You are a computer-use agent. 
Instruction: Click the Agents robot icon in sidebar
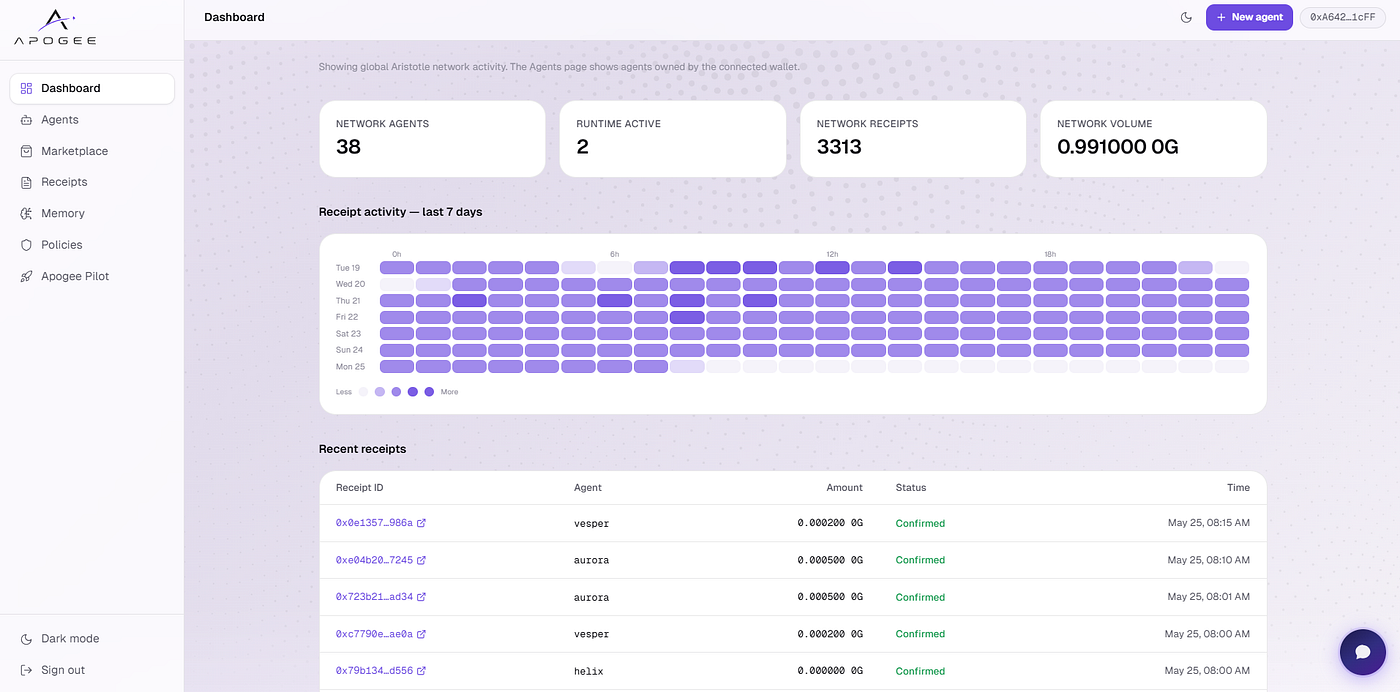pyautogui.click(x=26, y=120)
